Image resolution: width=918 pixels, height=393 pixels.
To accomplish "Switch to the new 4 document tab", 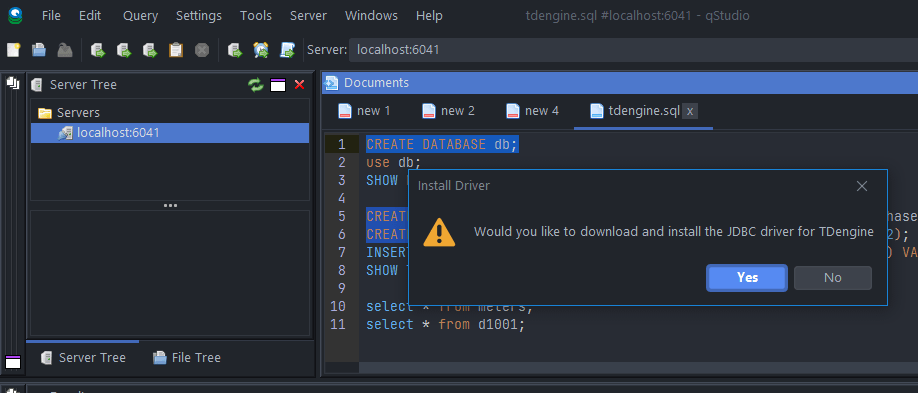I will [533, 111].
